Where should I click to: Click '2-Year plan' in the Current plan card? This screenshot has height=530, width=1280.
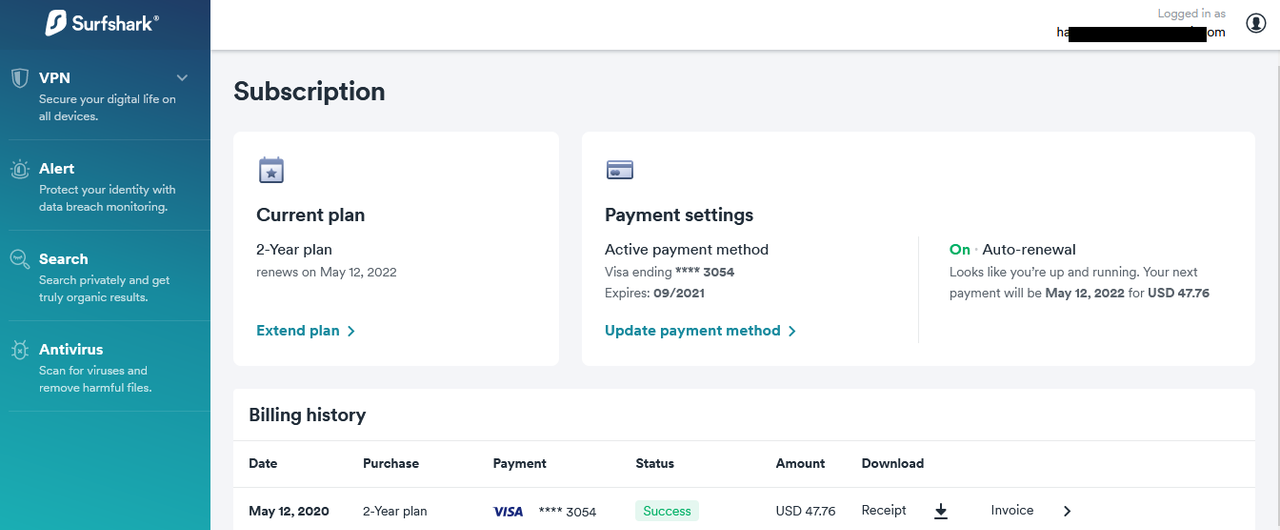tap(294, 250)
